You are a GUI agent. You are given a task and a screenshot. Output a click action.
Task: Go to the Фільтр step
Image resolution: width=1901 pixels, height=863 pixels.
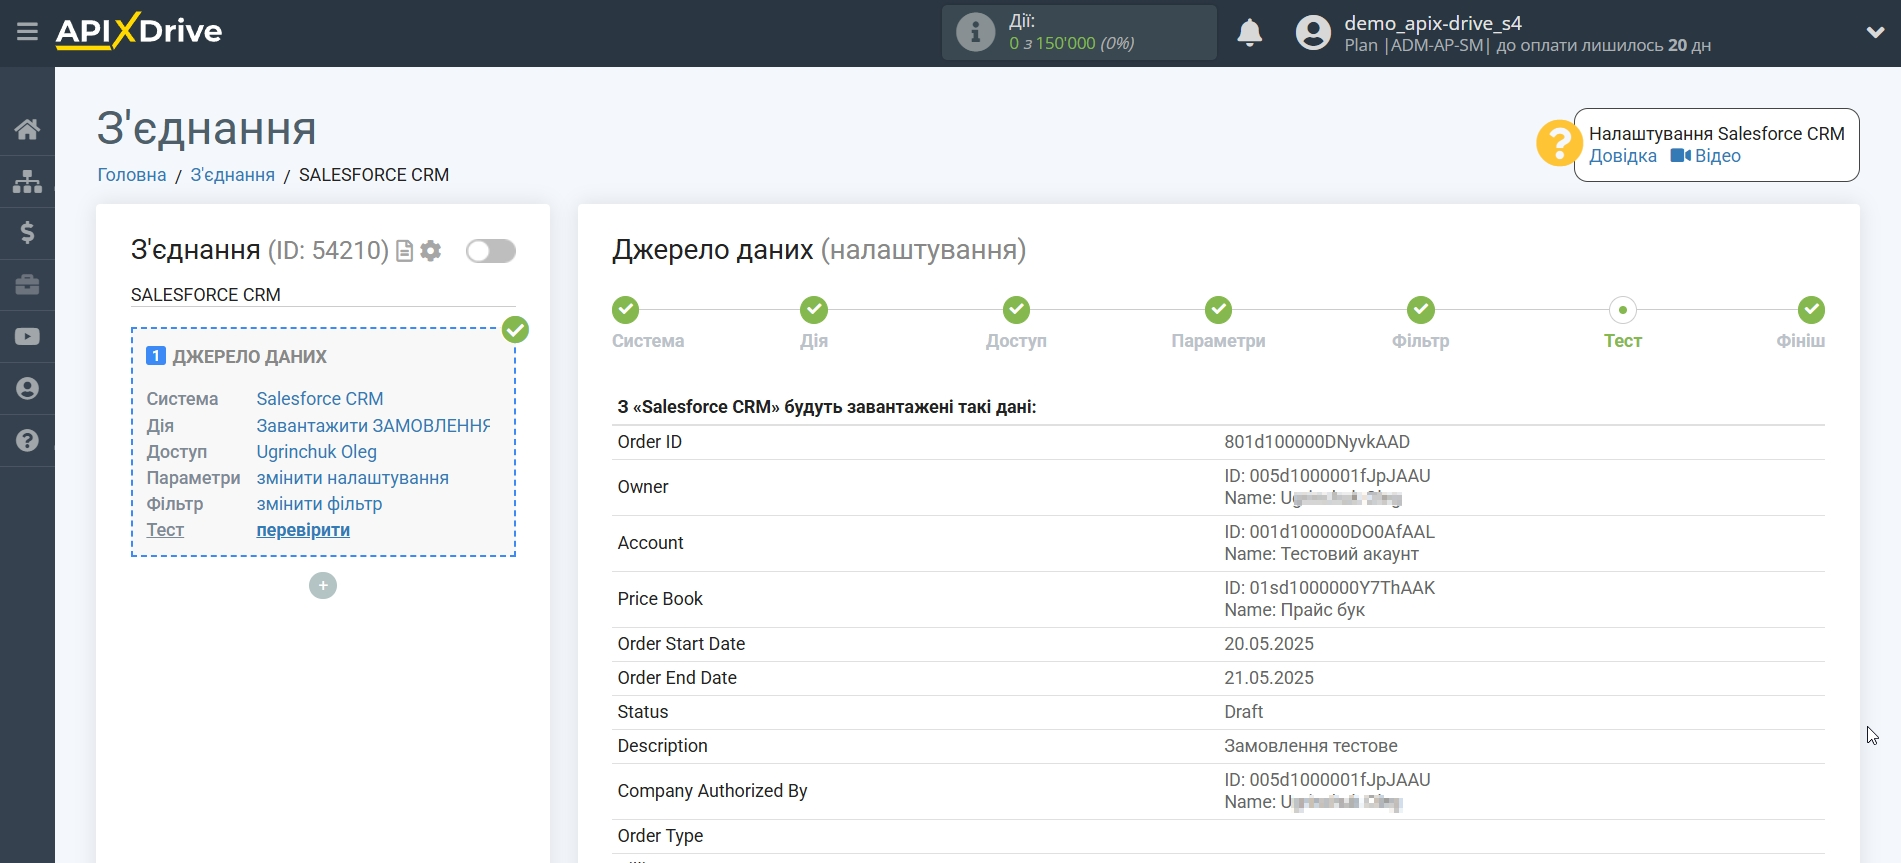[1421, 310]
